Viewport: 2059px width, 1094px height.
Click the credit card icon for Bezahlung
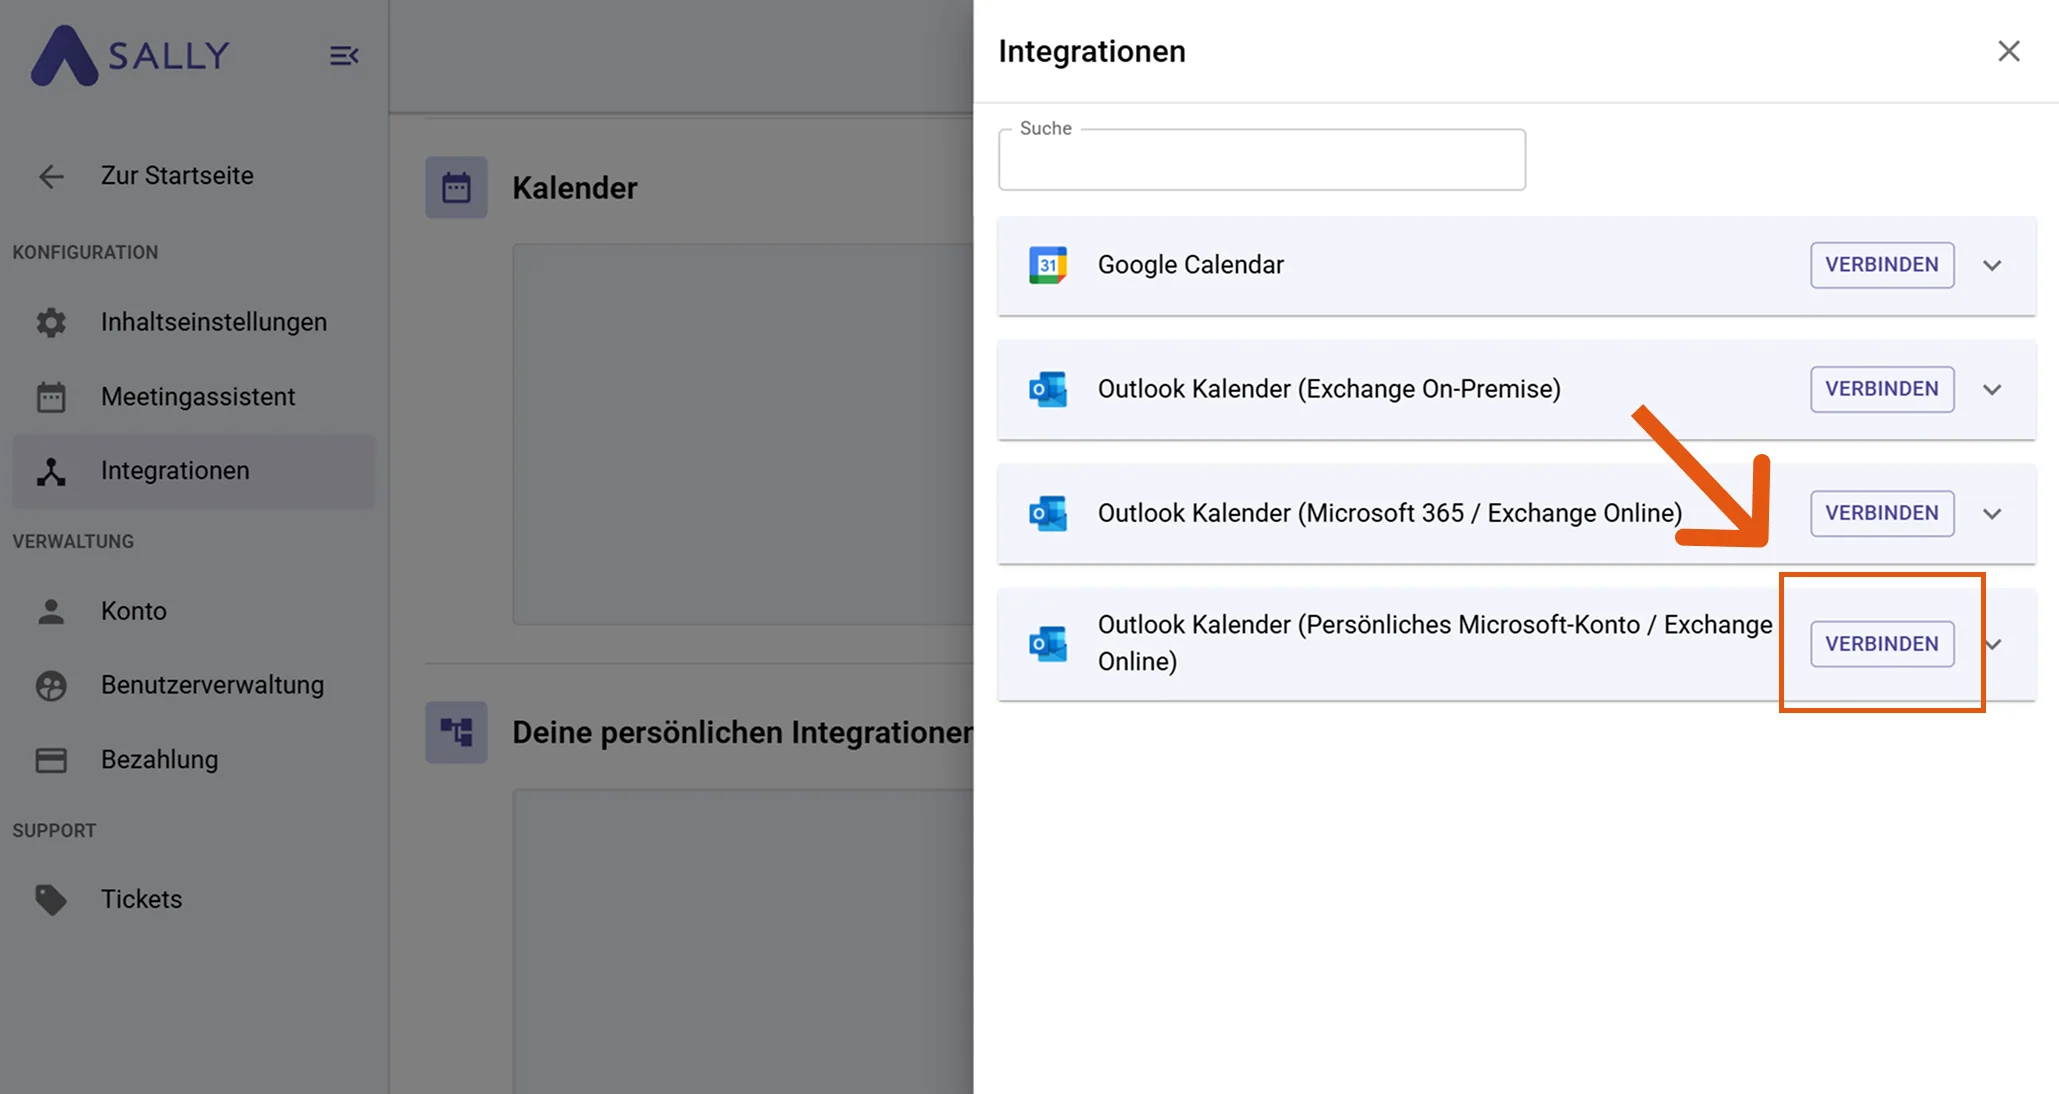[51, 760]
